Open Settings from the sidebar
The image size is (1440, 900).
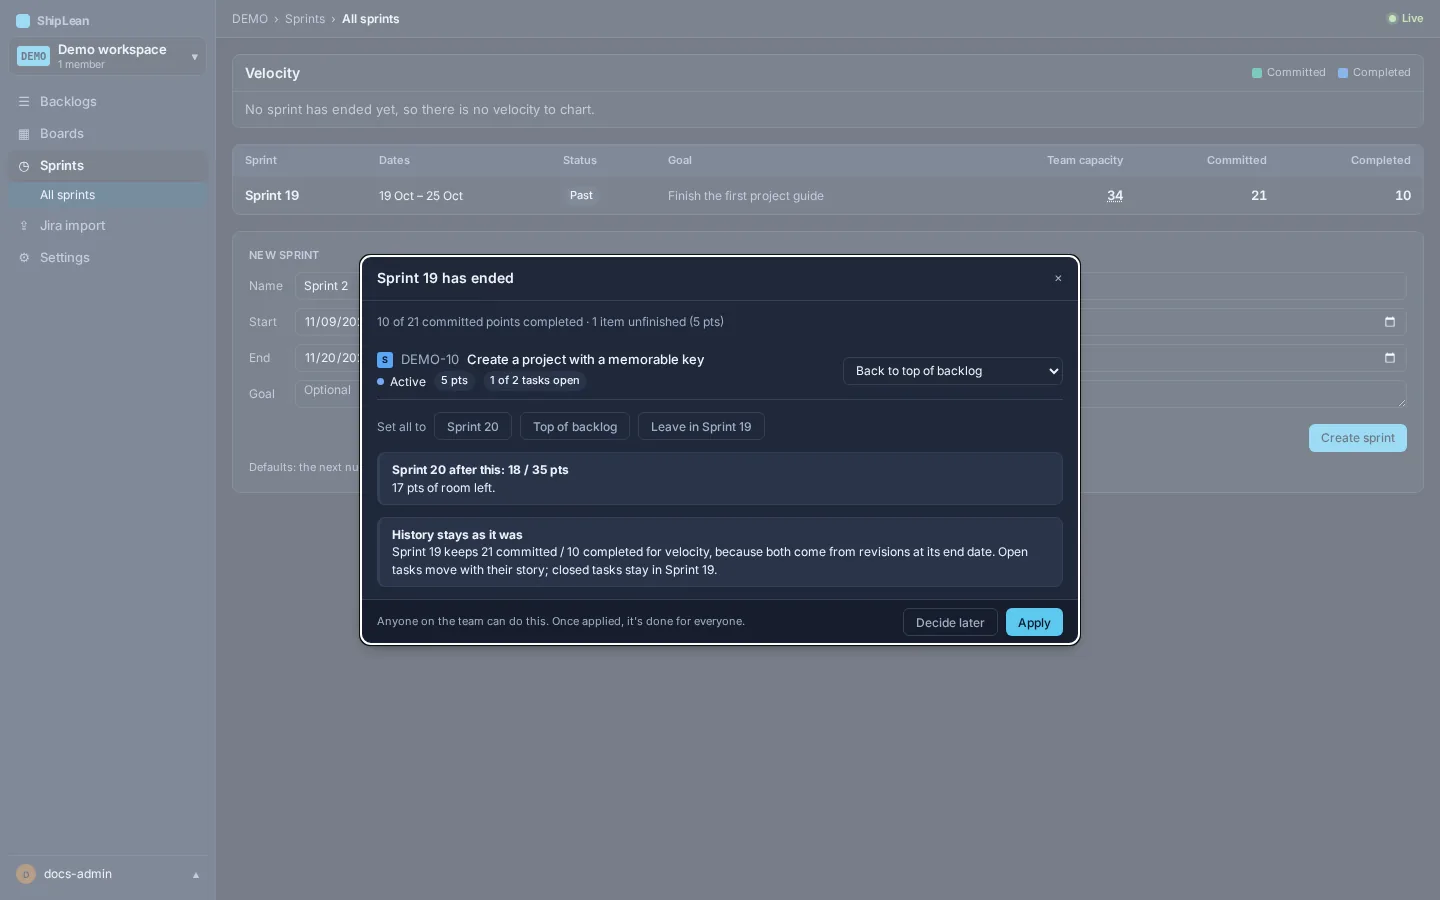(x=108, y=258)
